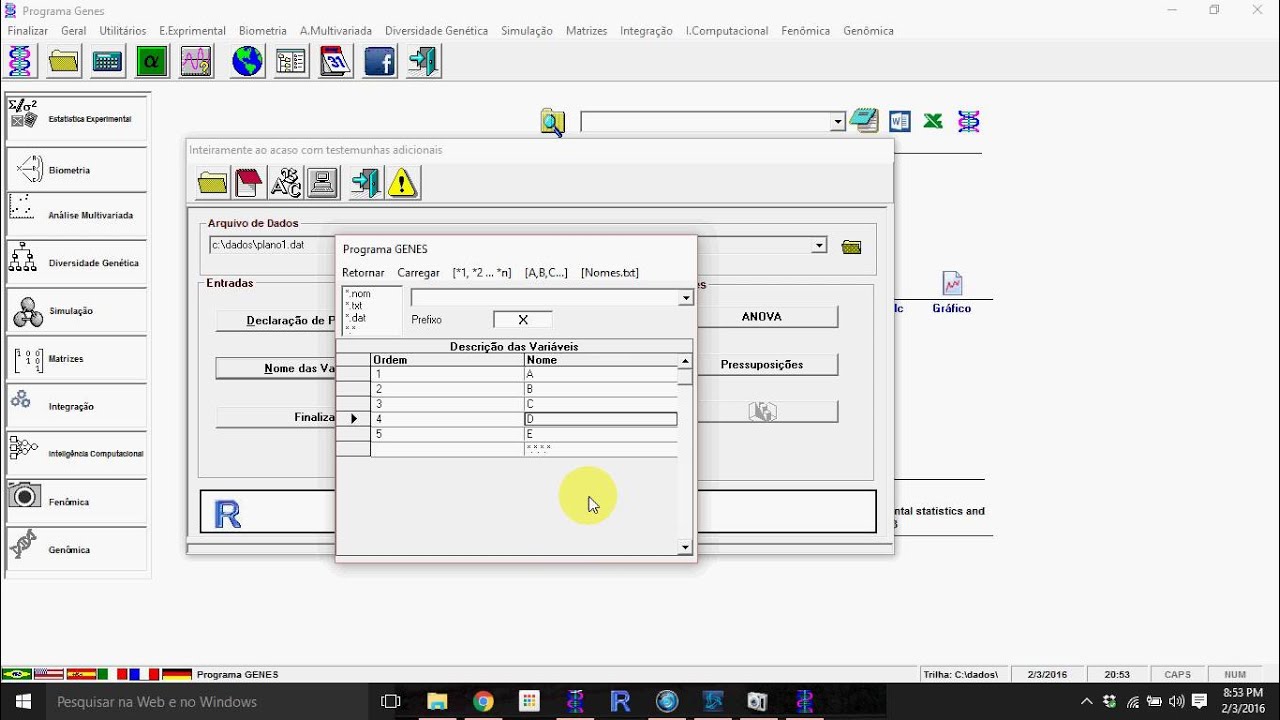
Task: Click Carregar in Programa GENES dialog
Action: coord(419,273)
